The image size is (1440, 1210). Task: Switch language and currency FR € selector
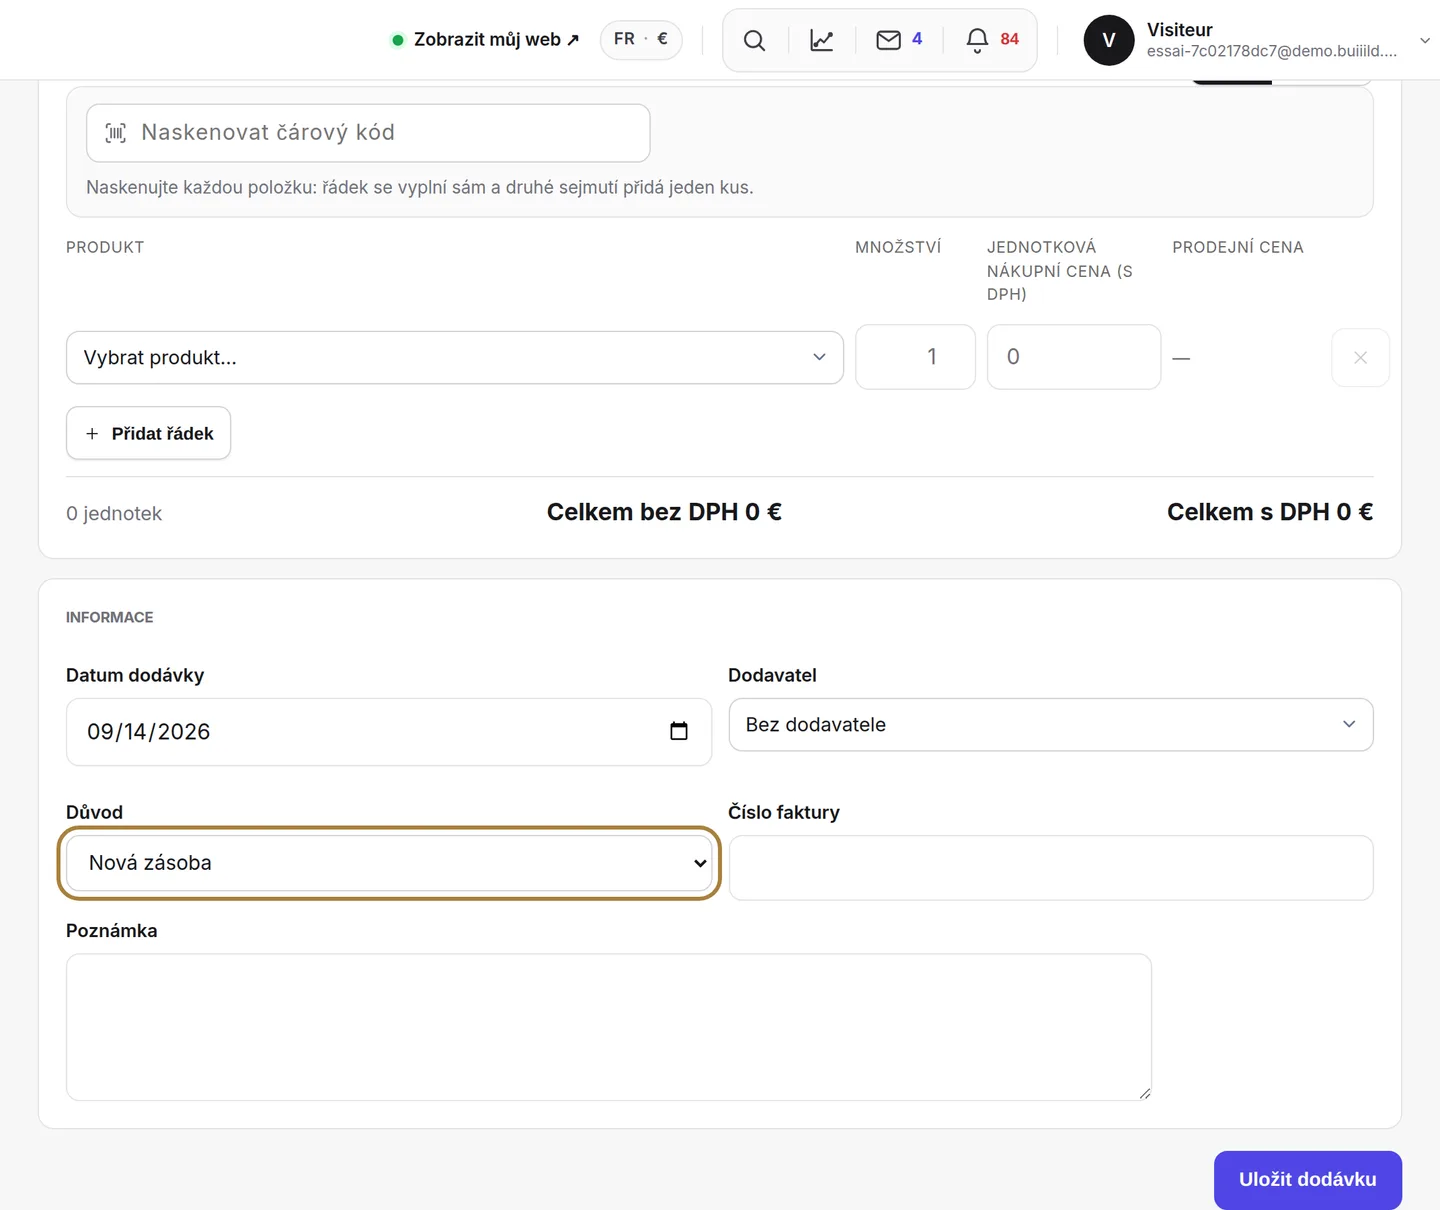click(x=641, y=39)
